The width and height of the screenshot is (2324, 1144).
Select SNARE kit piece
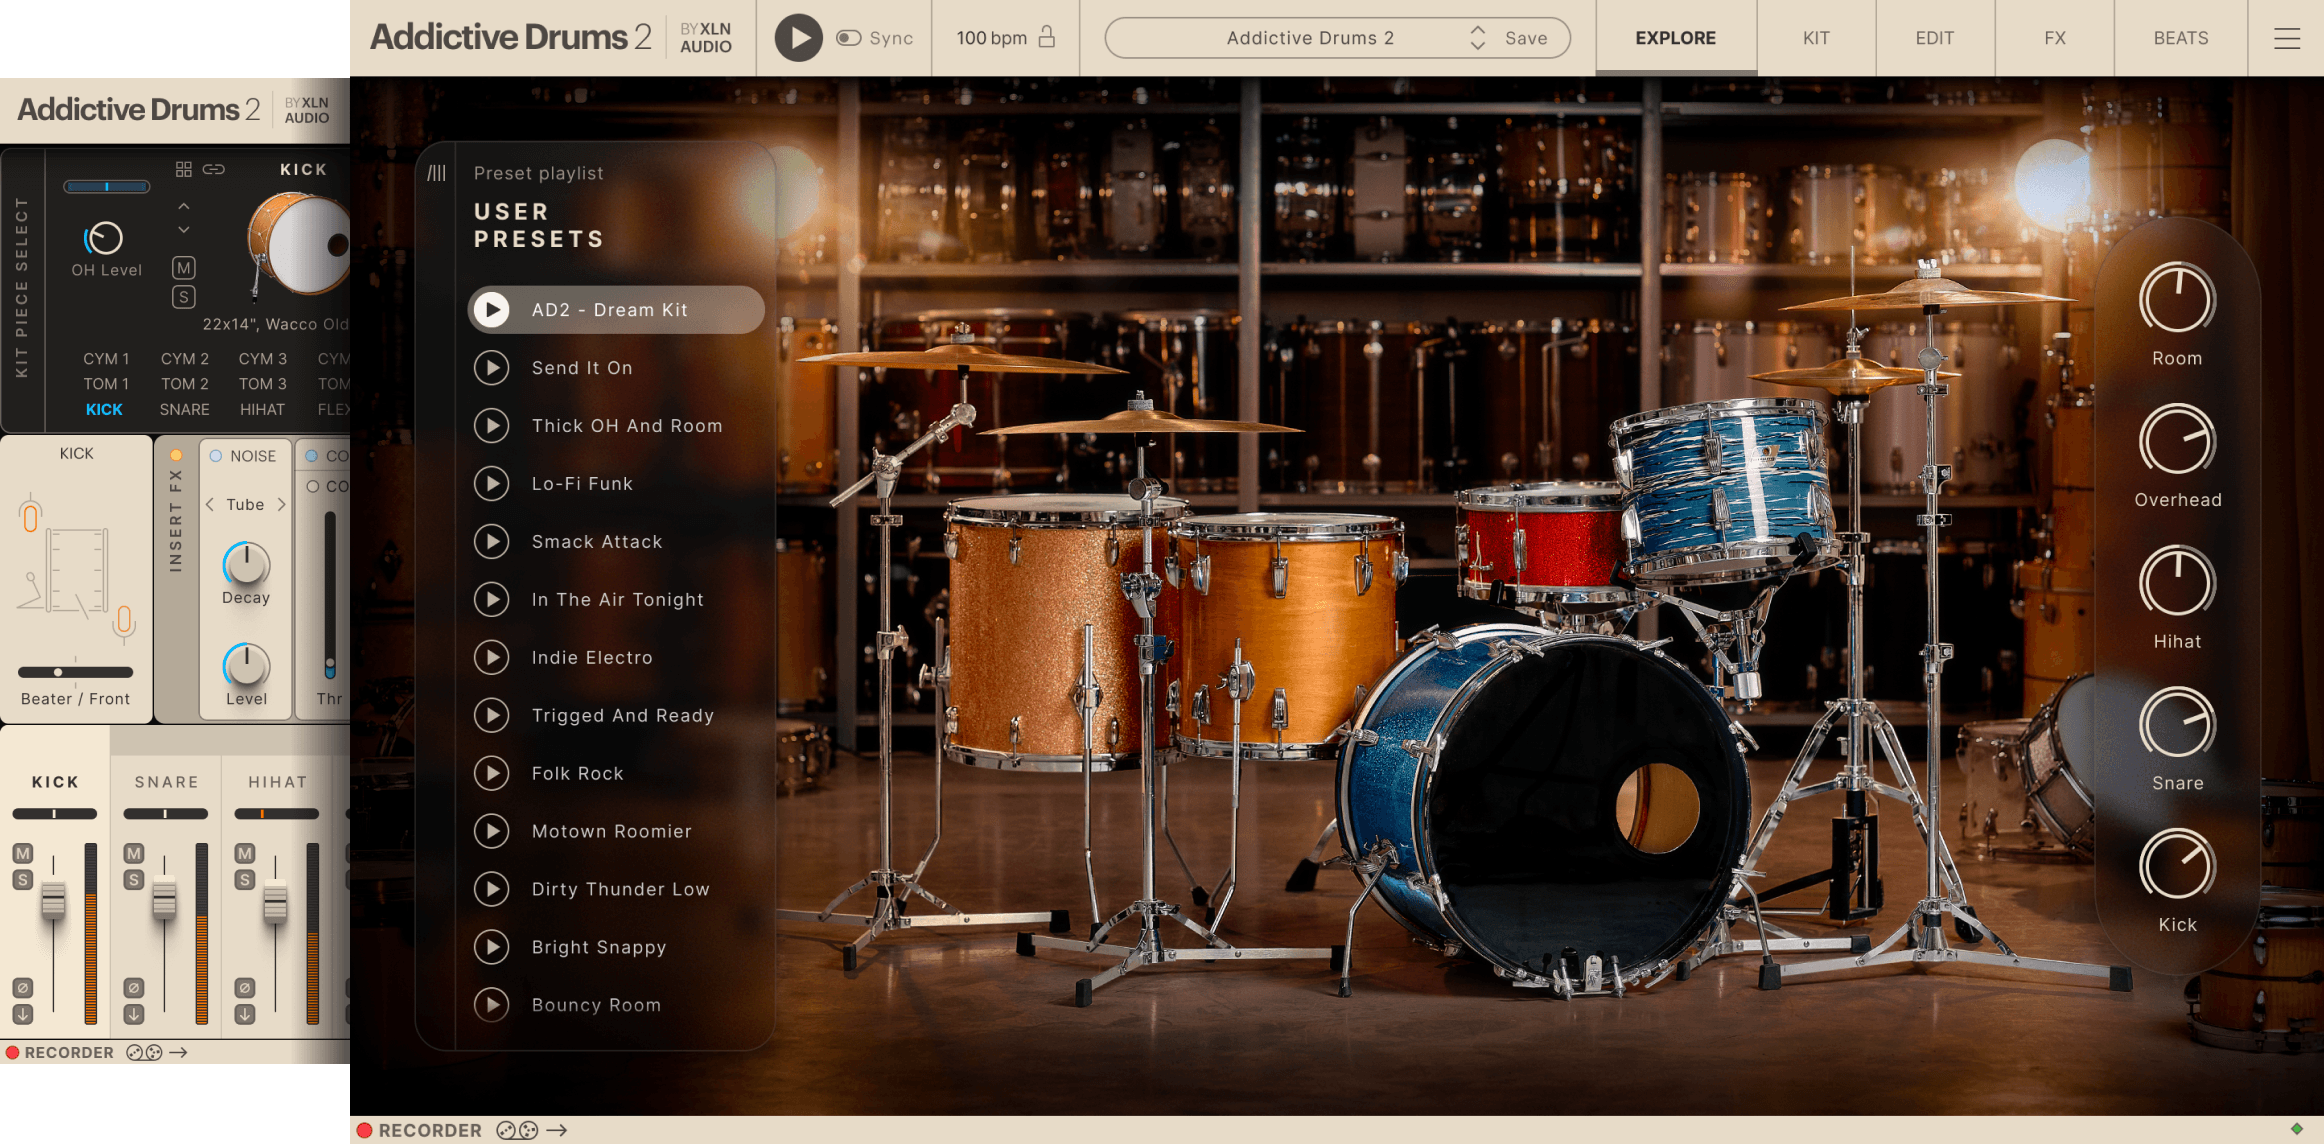click(x=185, y=410)
